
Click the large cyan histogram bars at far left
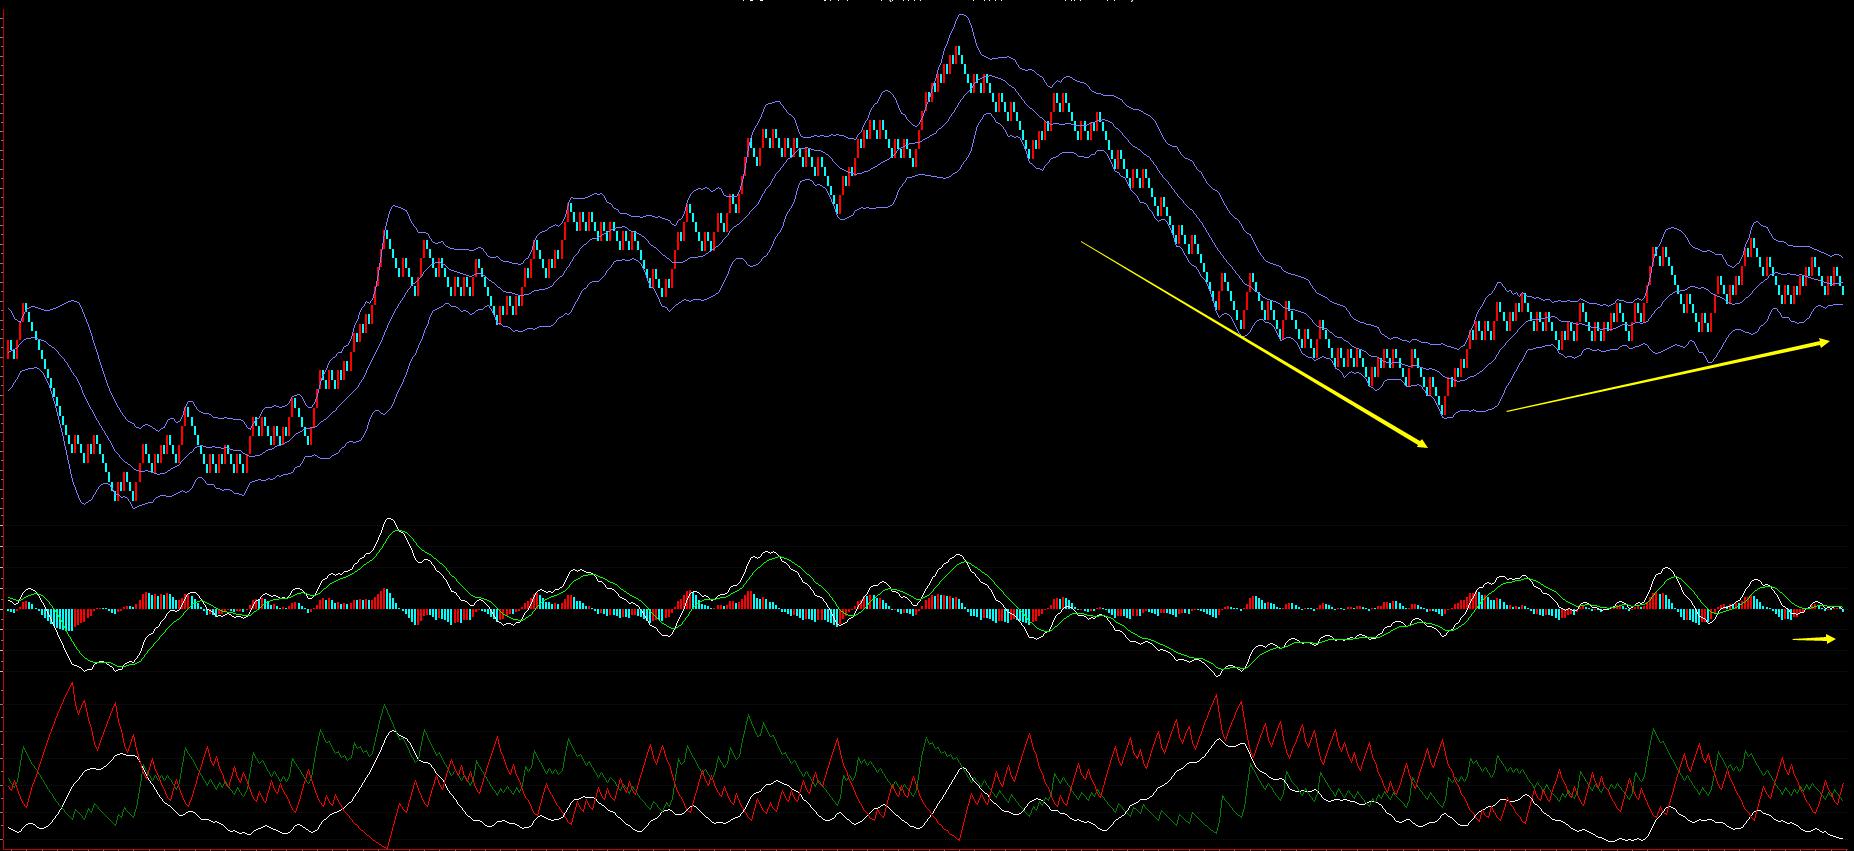pos(62,619)
